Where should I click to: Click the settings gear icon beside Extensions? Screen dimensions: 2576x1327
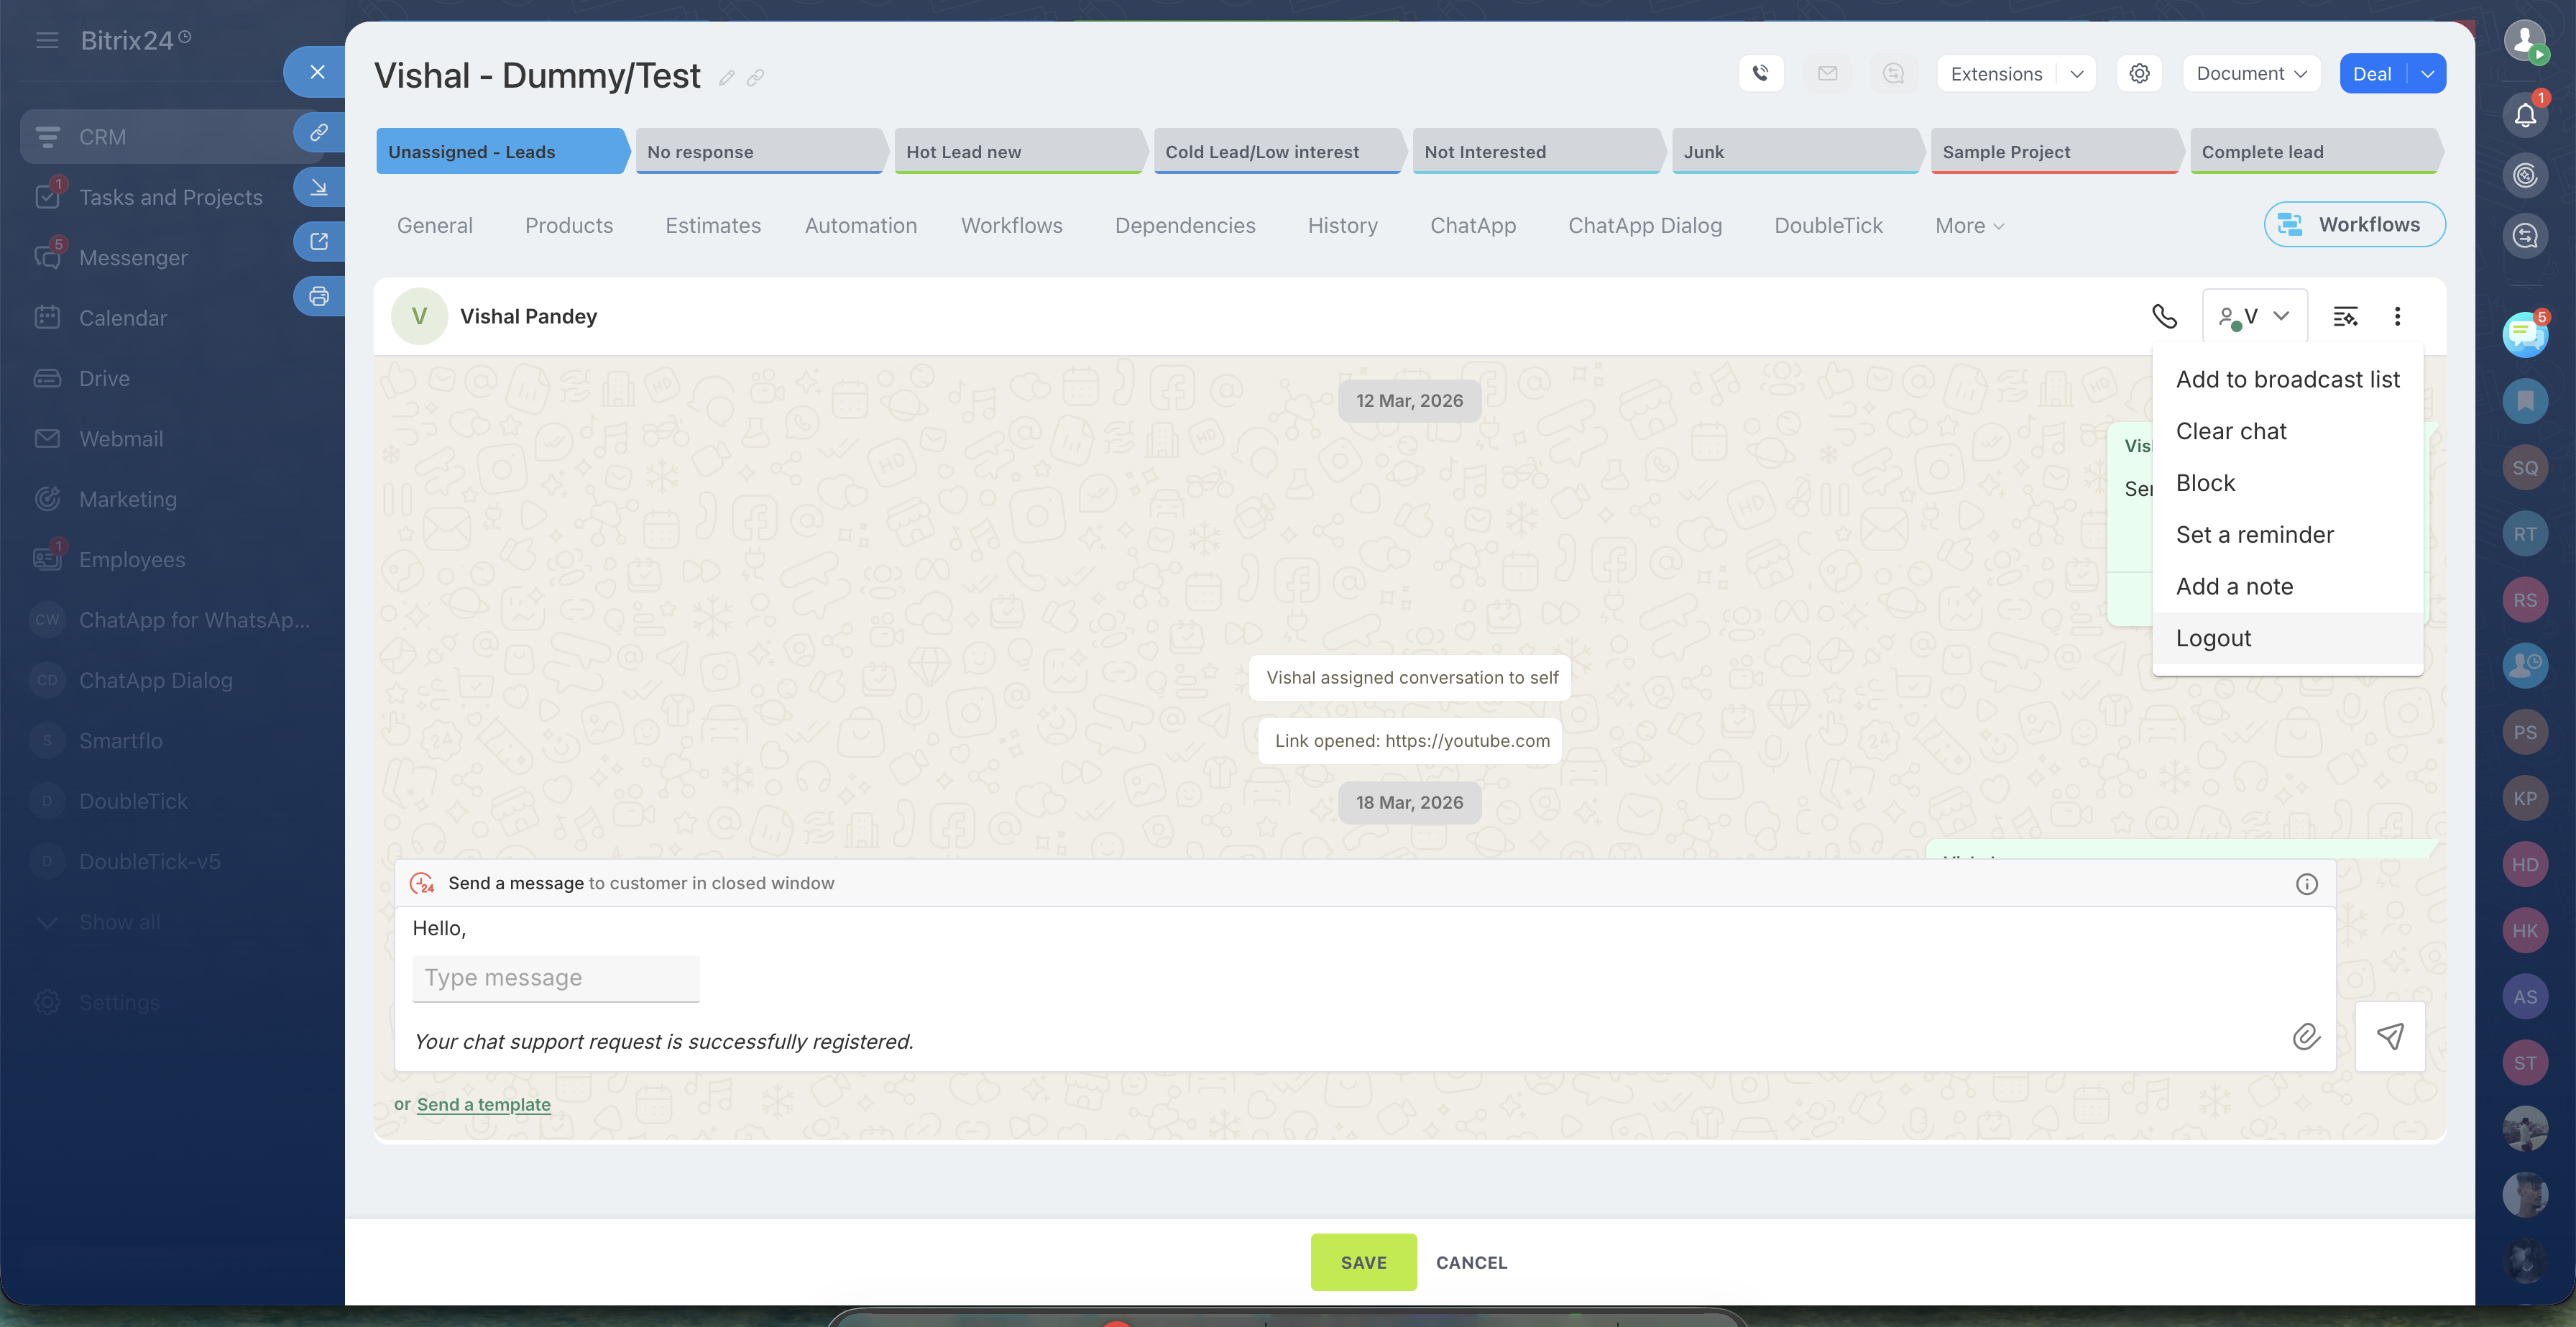click(x=2139, y=74)
